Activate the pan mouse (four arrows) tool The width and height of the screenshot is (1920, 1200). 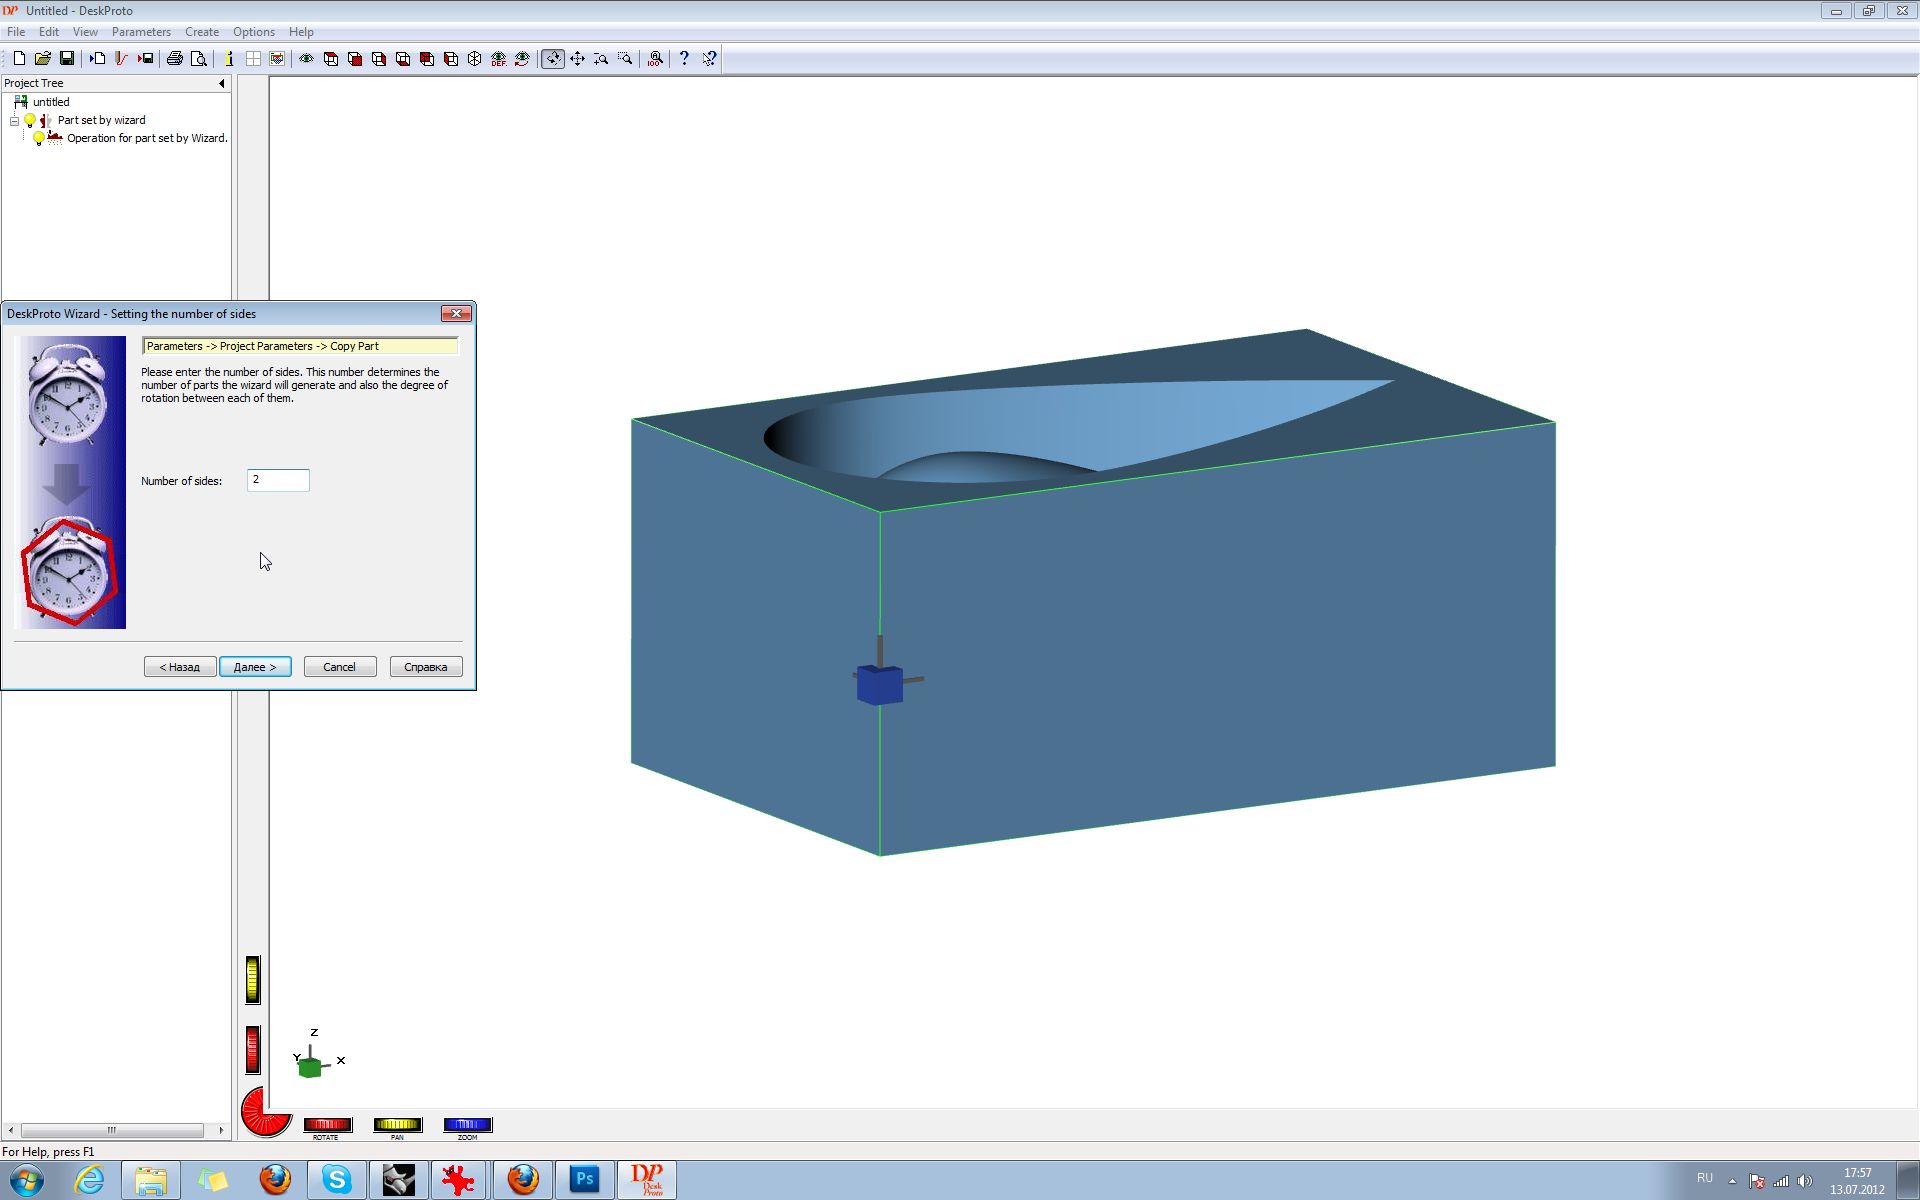pyautogui.click(x=577, y=59)
